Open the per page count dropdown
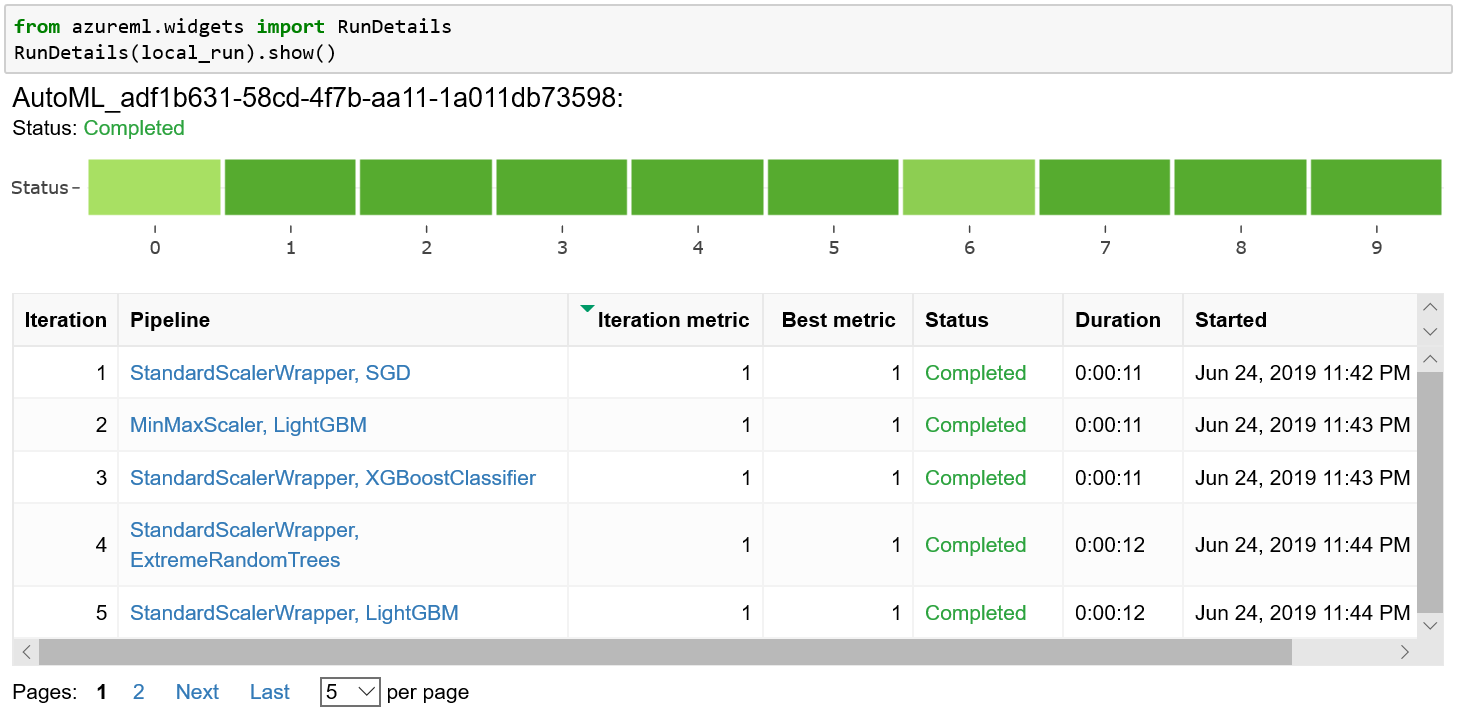1459x725 pixels. (x=350, y=692)
